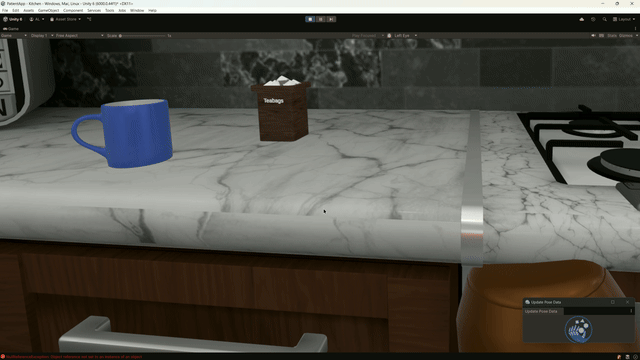The width and height of the screenshot is (640, 360).
Task: Click the Scale slider in the Game view
Action: coord(143,36)
